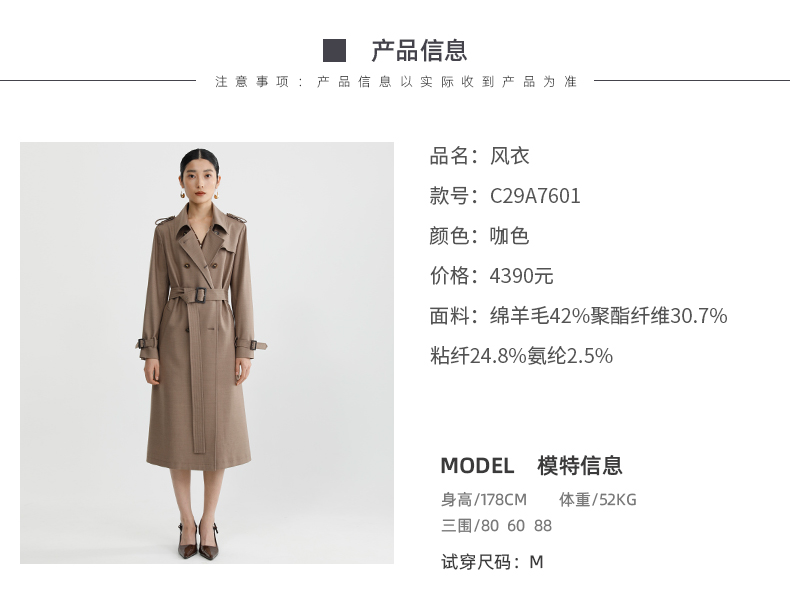The height and width of the screenshot is (613, 790).
Task: Click the 产品信息 heading
Action: (419, 51)
